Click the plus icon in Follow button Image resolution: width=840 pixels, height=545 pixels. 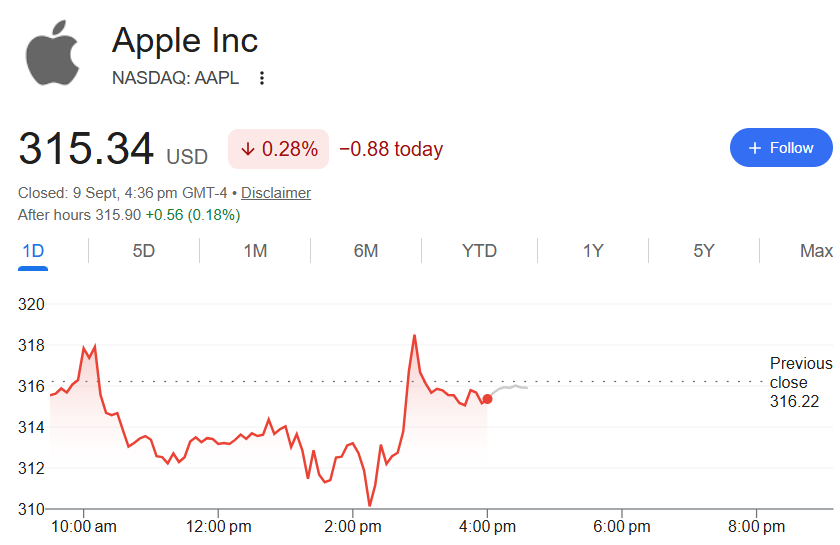tap(754, 148)
